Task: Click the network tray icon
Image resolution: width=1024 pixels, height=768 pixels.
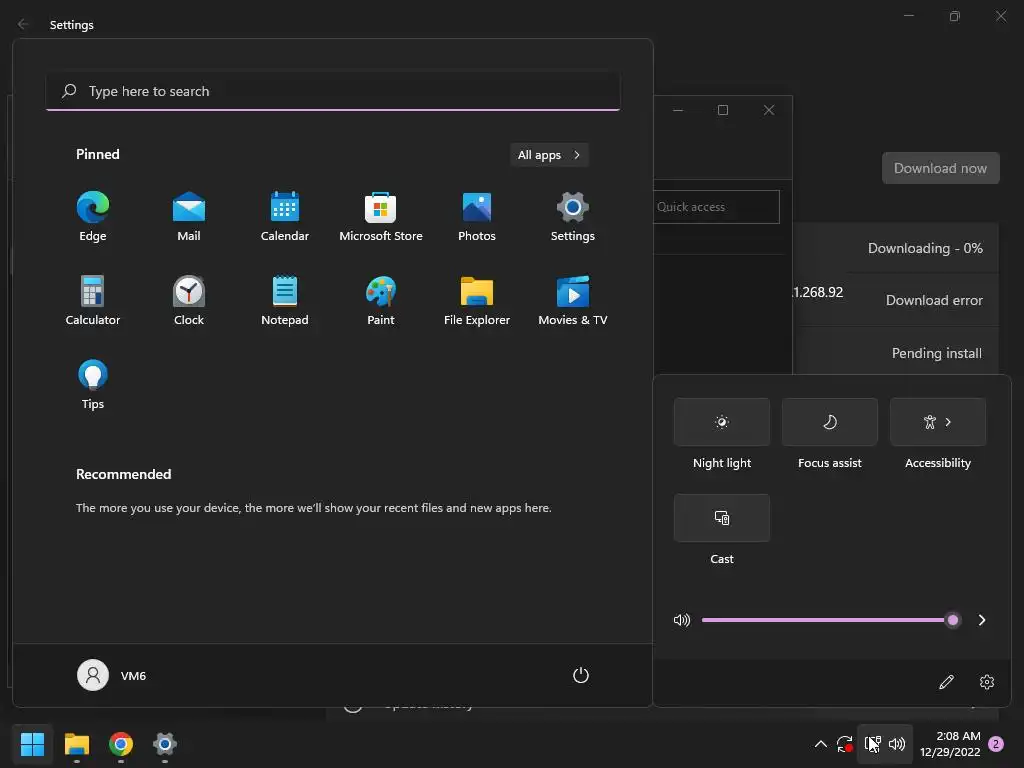Action: pyautogui.click(x=872, y=744)
